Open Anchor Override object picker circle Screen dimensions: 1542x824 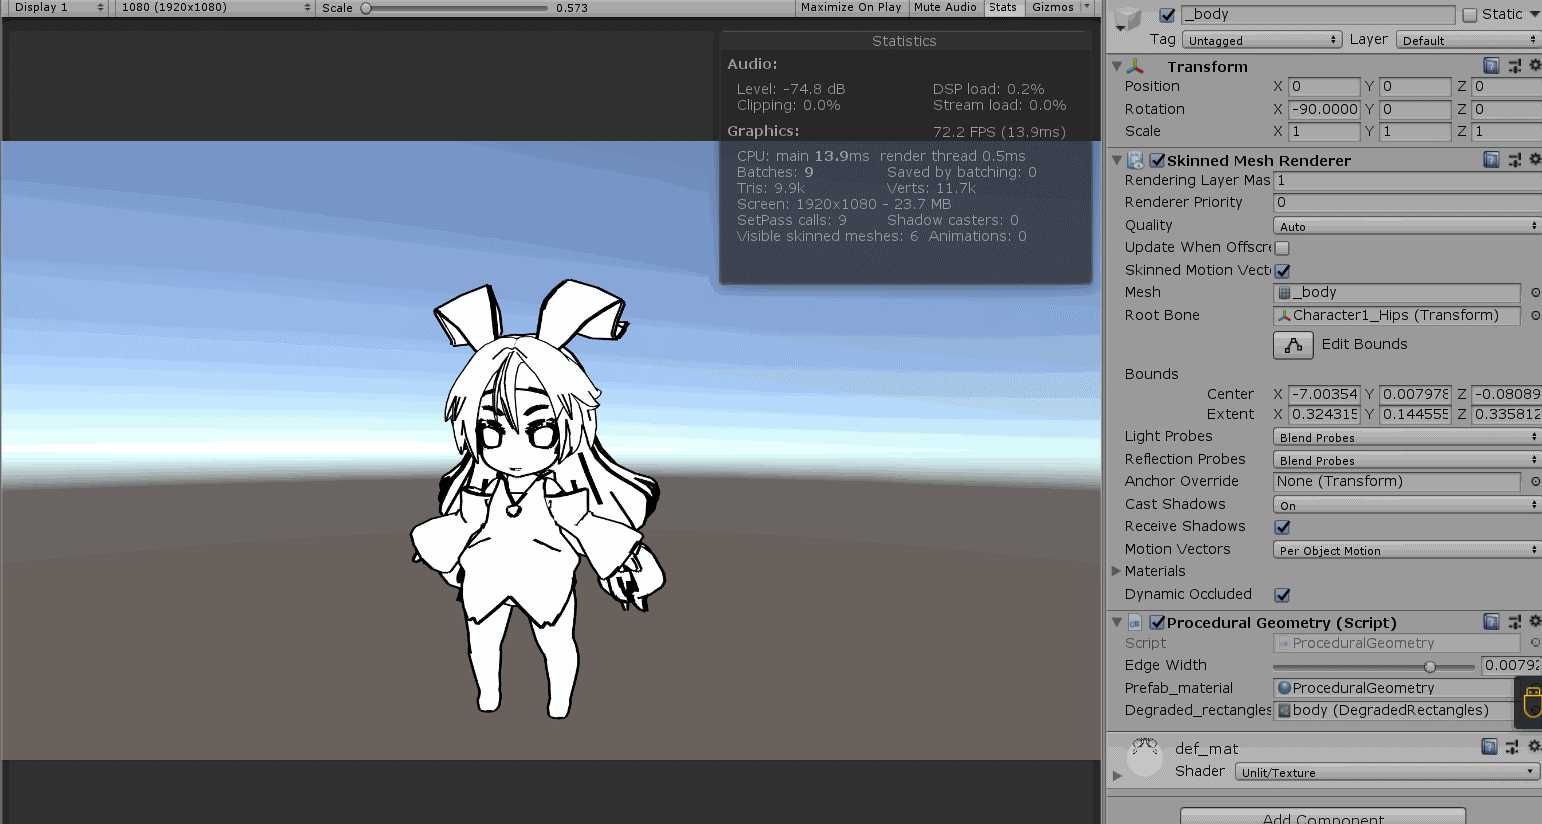(1535, 482)
